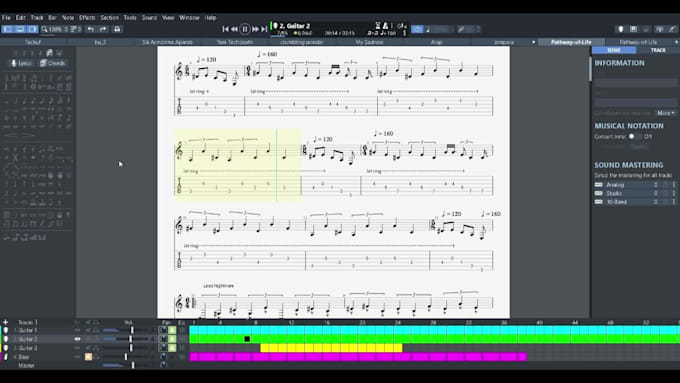Open the fretboard view icon
Screen dimensions: 680x383
tap(634, 29)
